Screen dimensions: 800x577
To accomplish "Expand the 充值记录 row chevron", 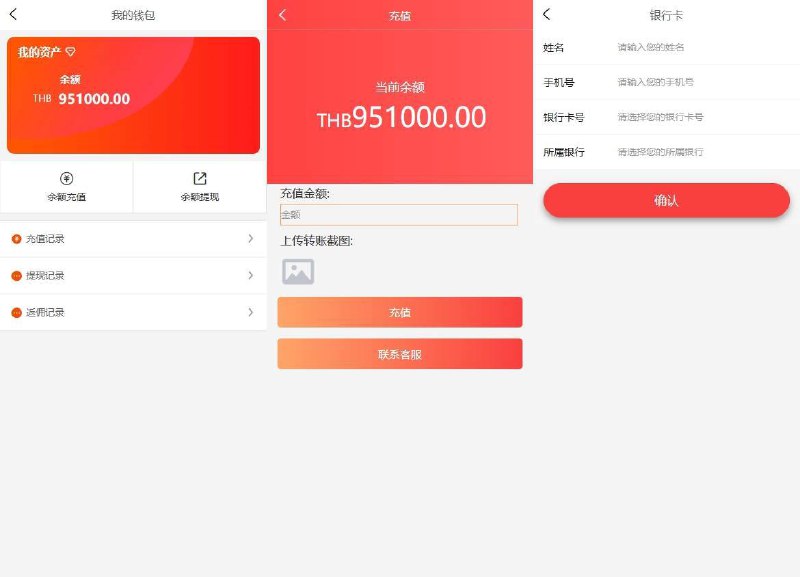I will (x=251, y=238).
